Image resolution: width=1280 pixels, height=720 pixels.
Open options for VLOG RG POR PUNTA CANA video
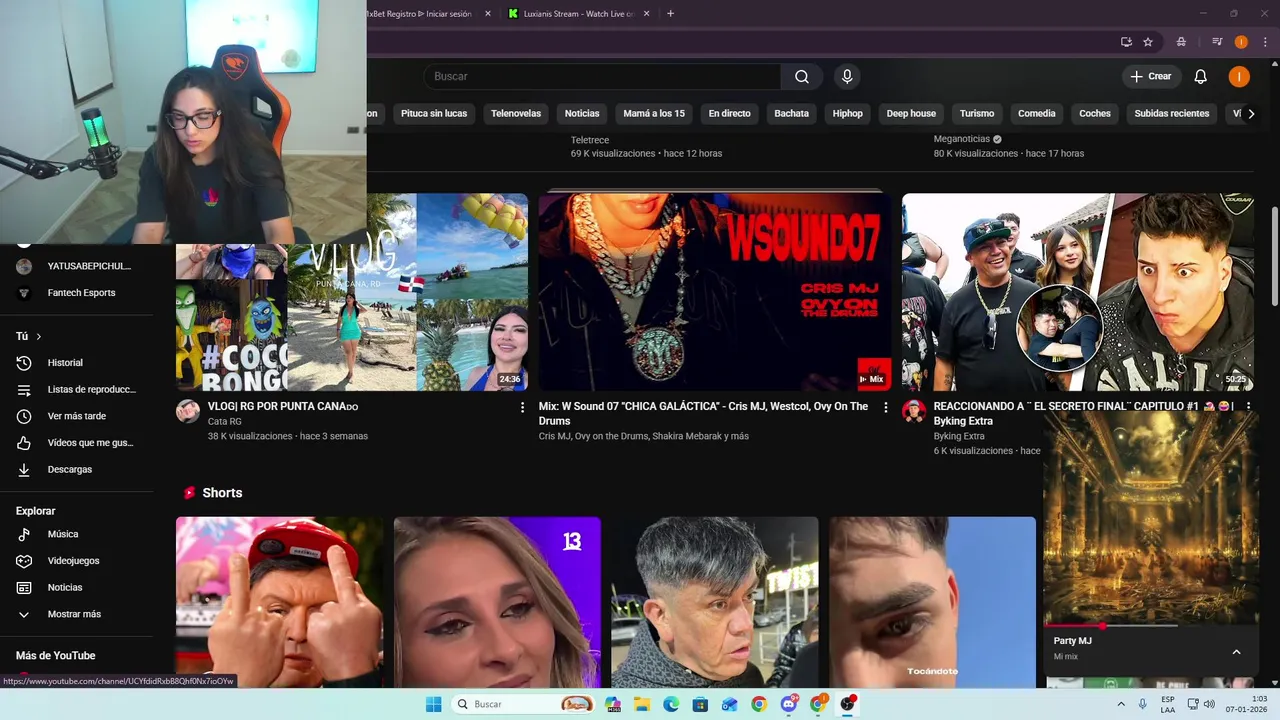[x=522, y=407]
